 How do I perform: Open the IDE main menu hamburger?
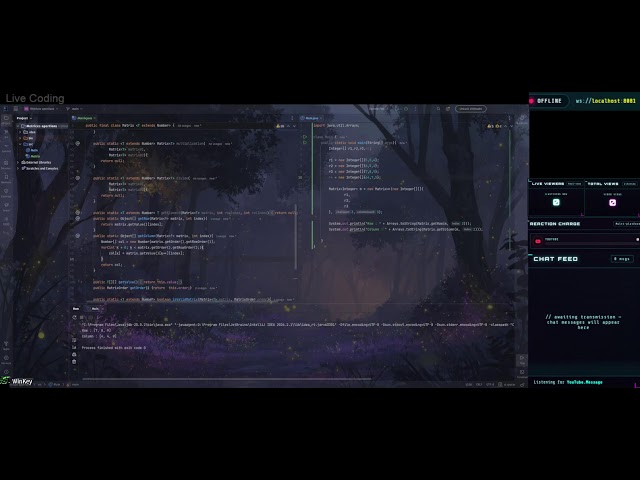[16, 109]
